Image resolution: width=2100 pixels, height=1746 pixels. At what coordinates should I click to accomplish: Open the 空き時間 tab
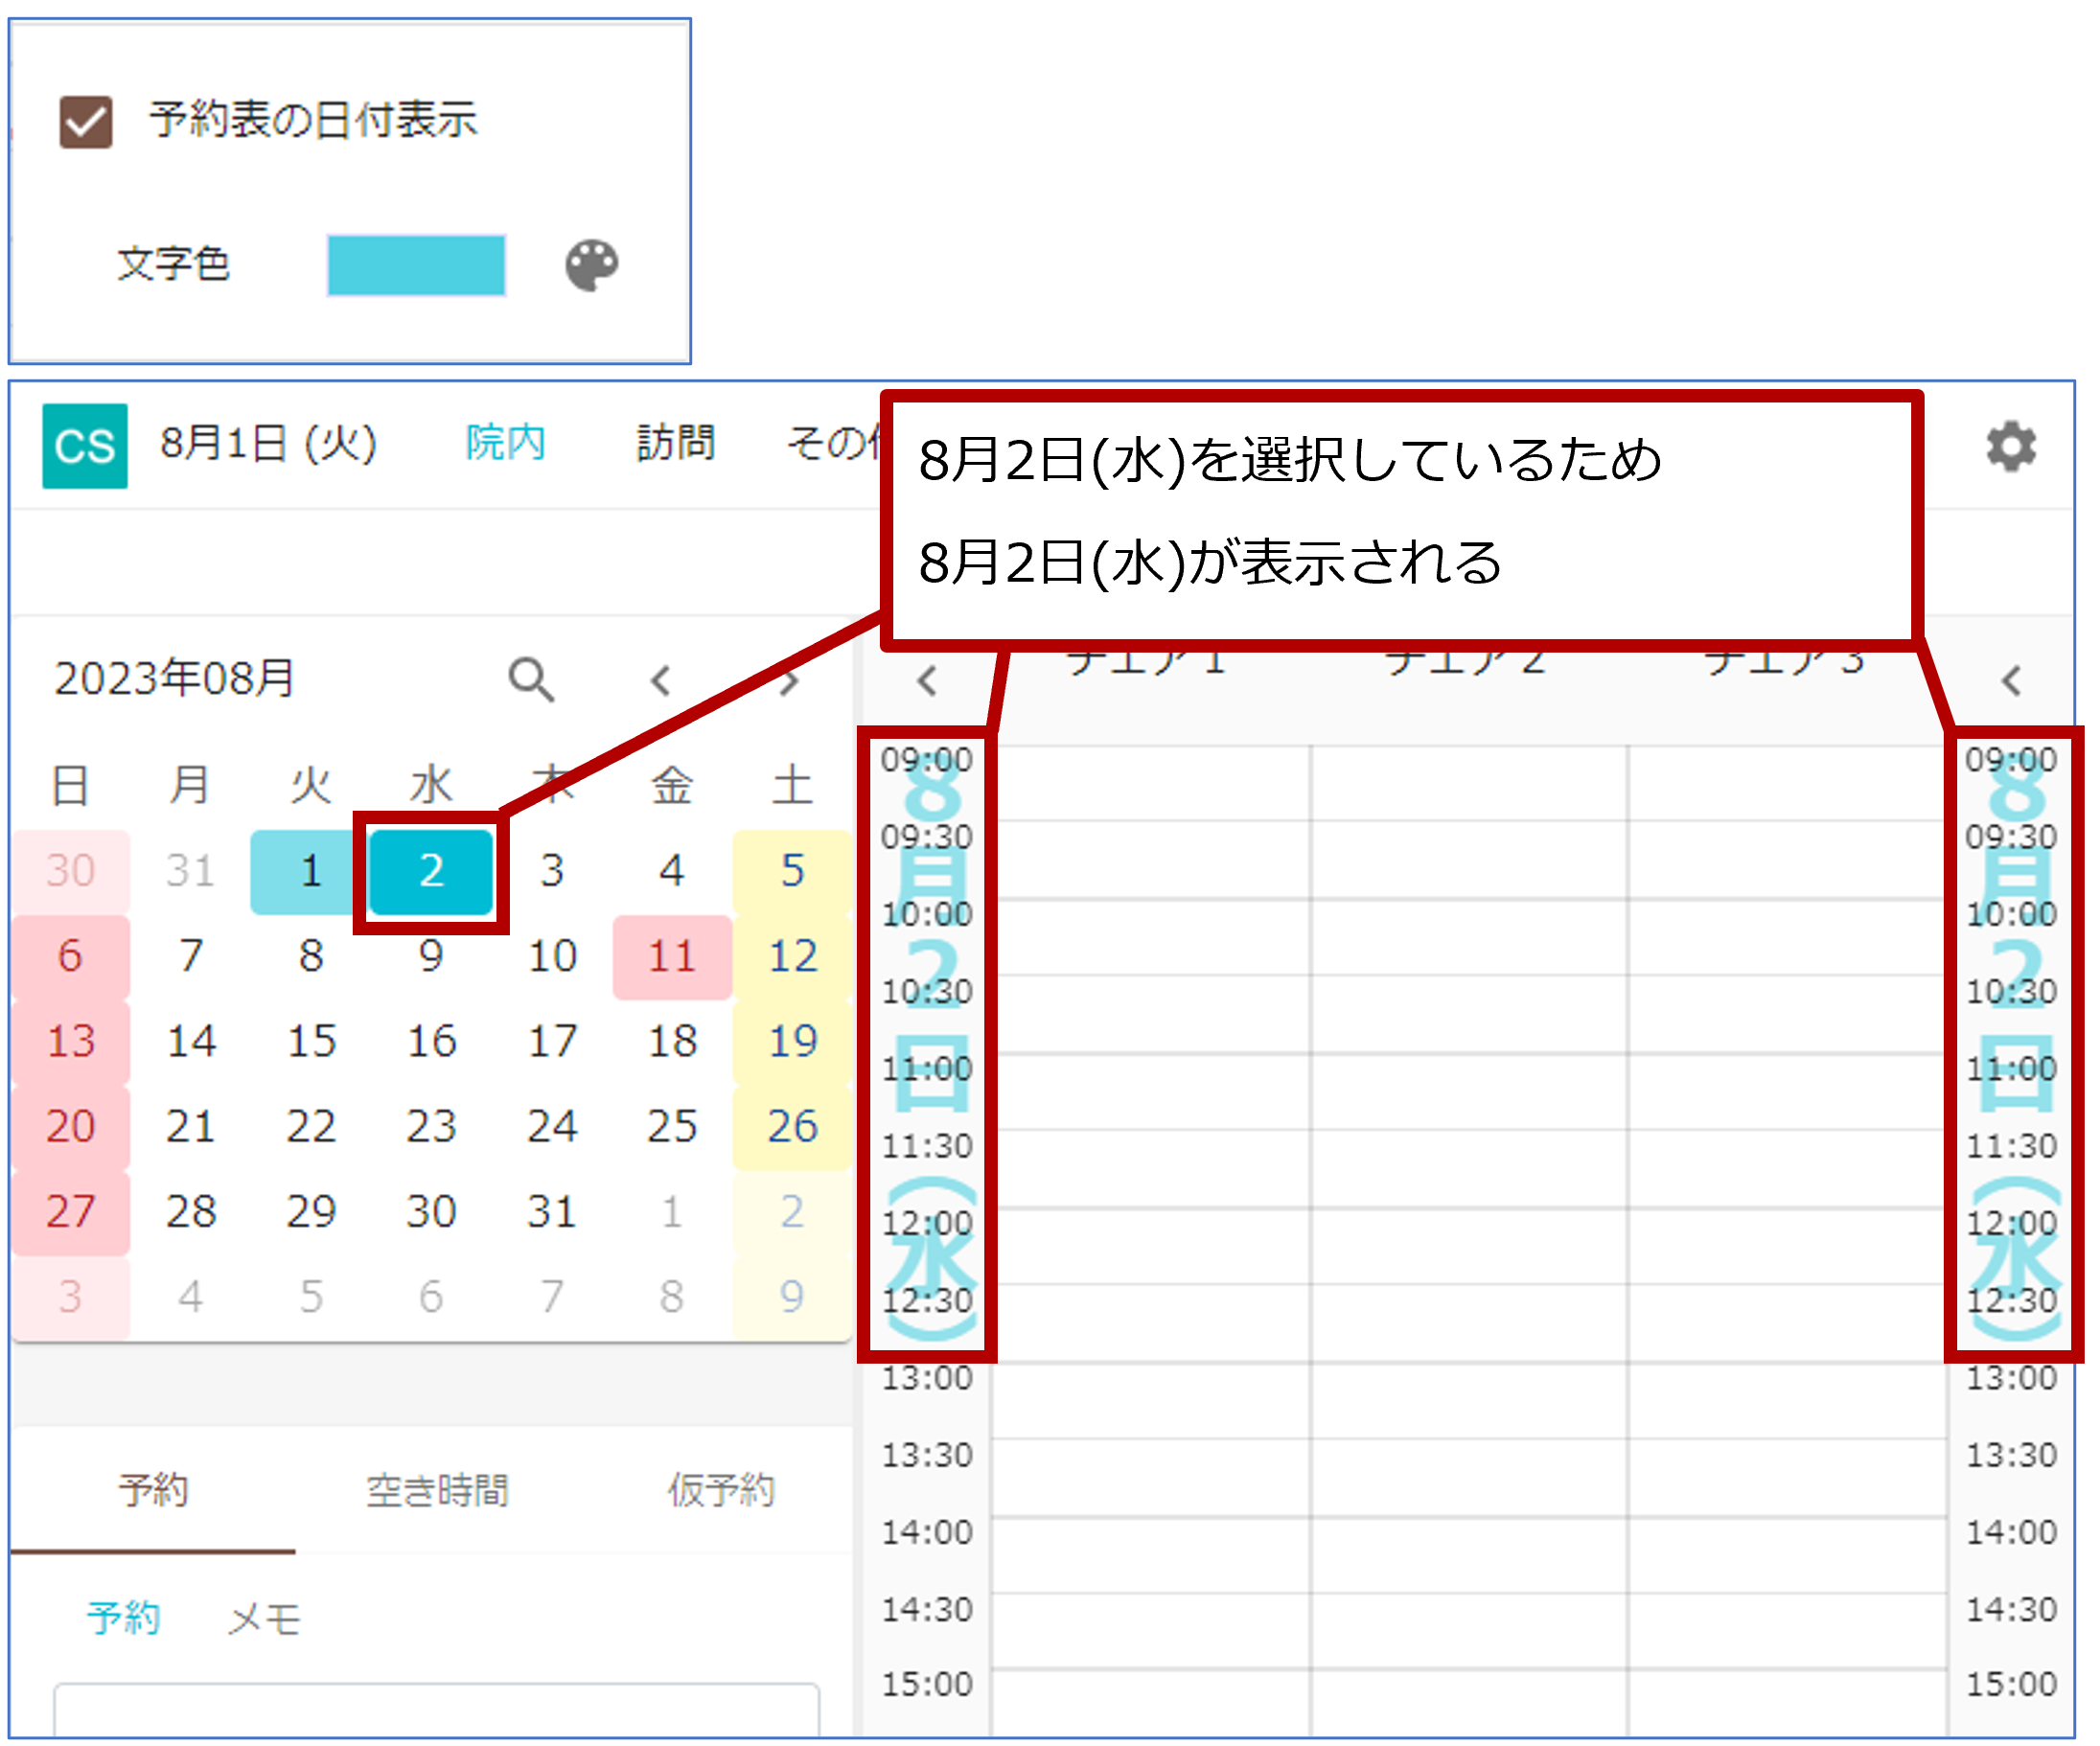coord(437,1490)
